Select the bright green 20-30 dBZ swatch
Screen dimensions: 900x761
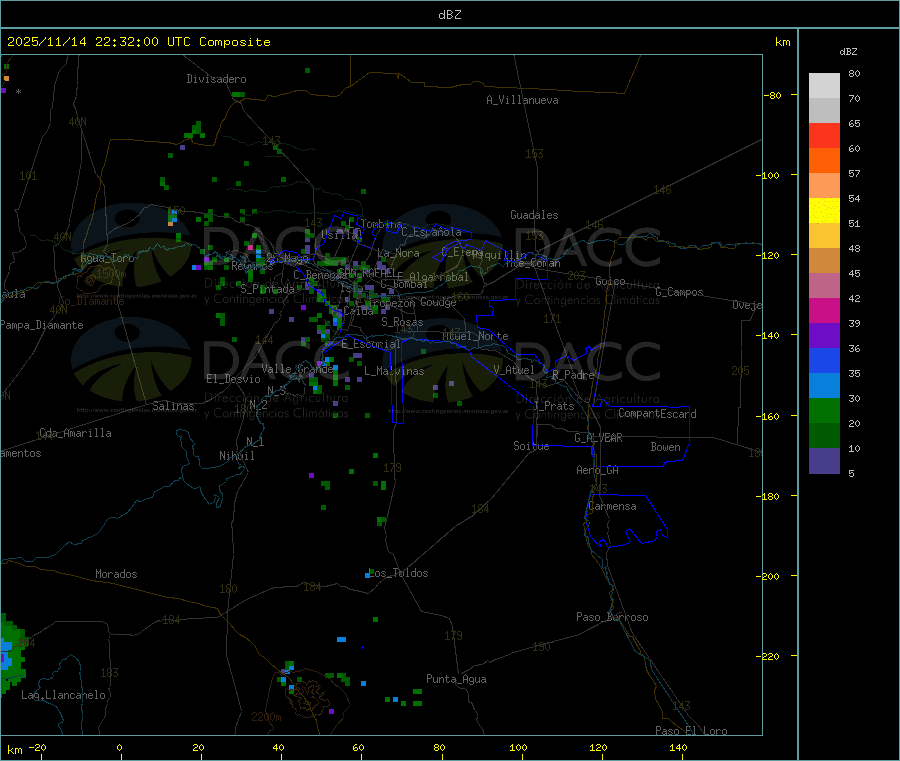coord(824,410)
